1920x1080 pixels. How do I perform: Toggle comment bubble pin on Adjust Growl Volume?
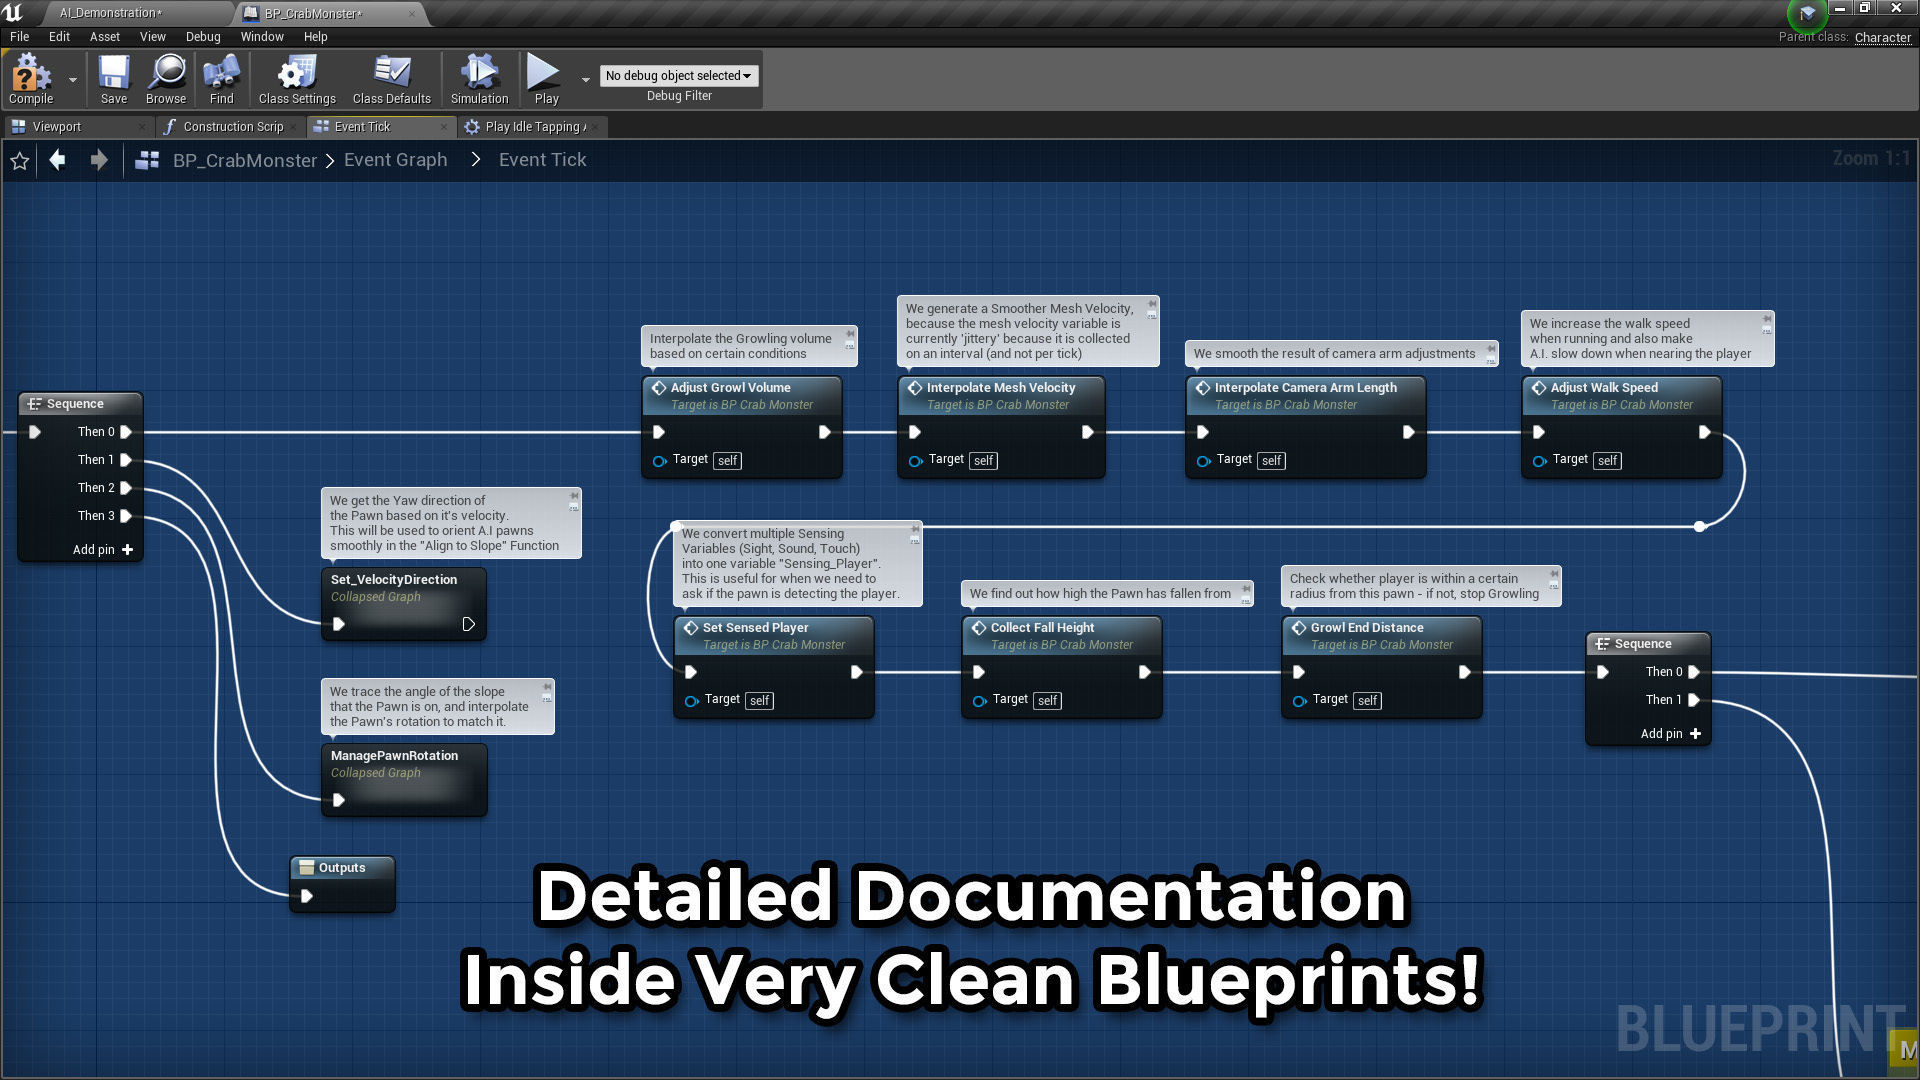click(850, 334)
